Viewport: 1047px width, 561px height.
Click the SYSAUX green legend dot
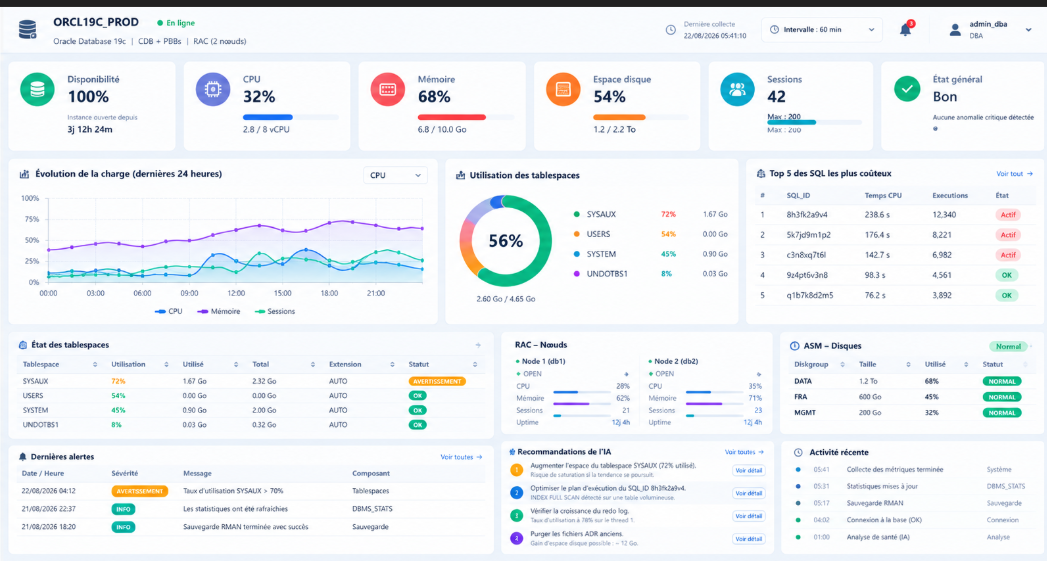tap(576, 214)
